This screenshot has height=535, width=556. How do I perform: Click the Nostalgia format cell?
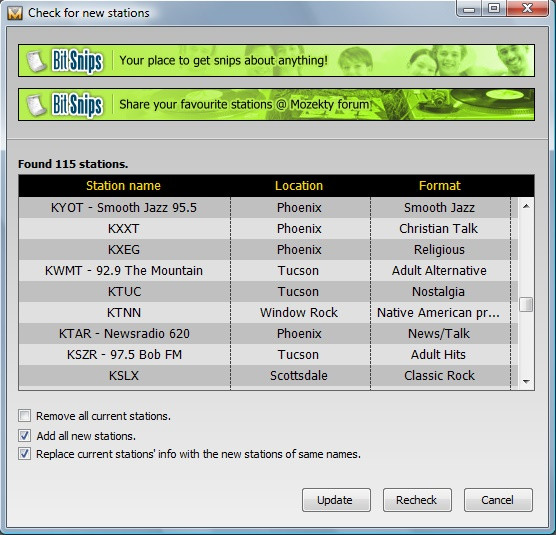tap(440, 291)
